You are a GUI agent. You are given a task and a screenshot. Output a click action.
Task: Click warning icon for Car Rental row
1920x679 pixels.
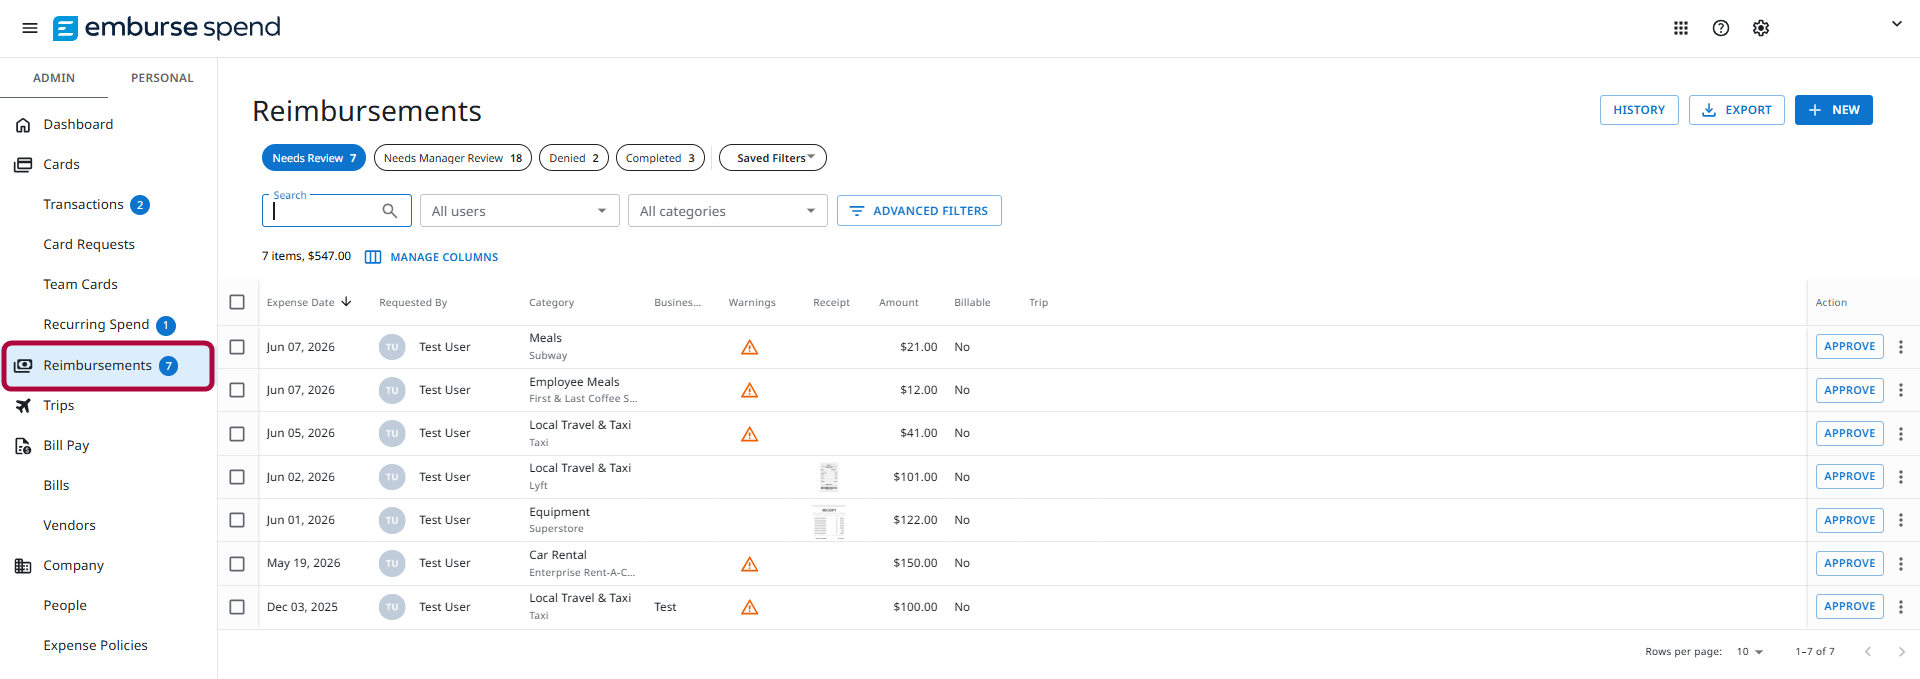[x=749, y=564]
